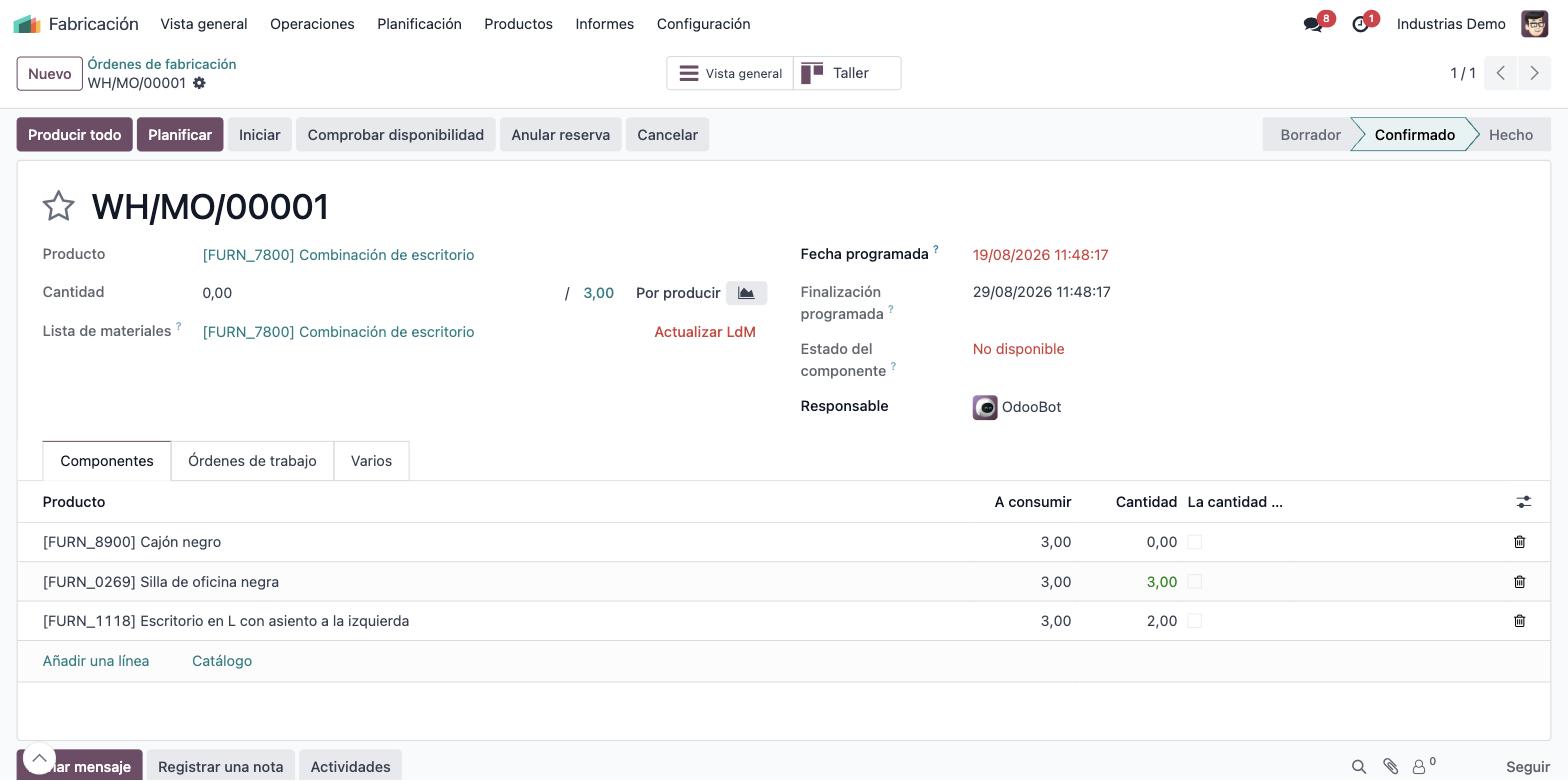The height and width of the screenshot is (781, 1568).
Task: Click the Iniciar button
Action: (259, 135)
